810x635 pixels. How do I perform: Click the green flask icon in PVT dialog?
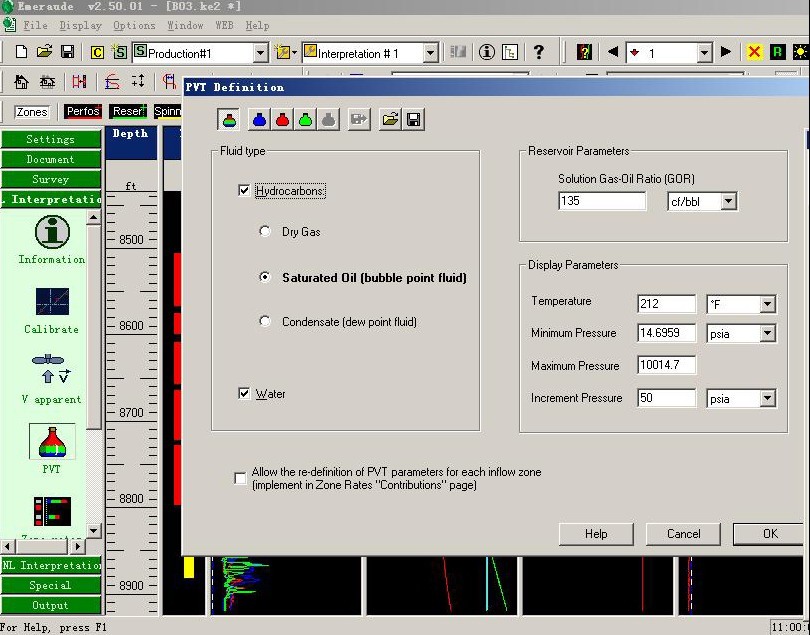(x=305, y=120)
